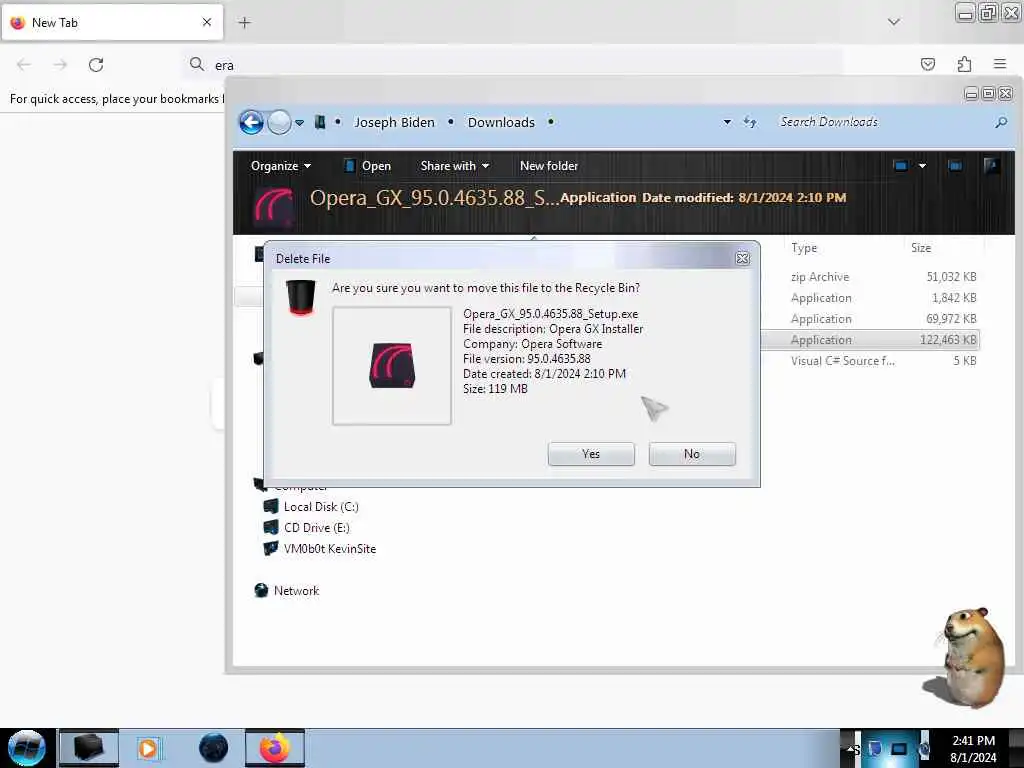Screen dimensions: 1024x768
Task: Expand the Share with menu
Action: coord(455,166)
